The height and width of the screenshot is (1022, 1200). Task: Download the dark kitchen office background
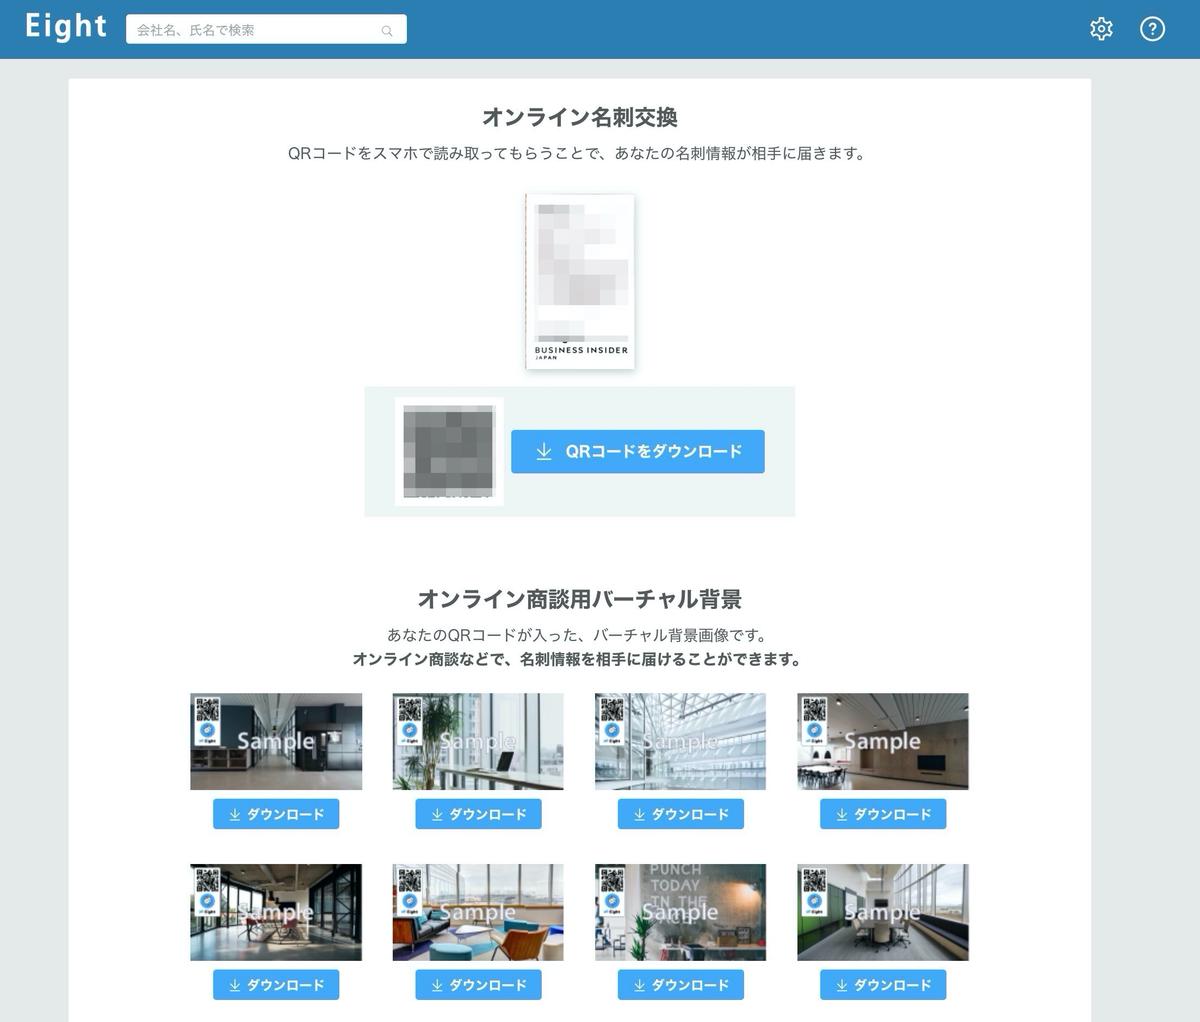(276, 814)
